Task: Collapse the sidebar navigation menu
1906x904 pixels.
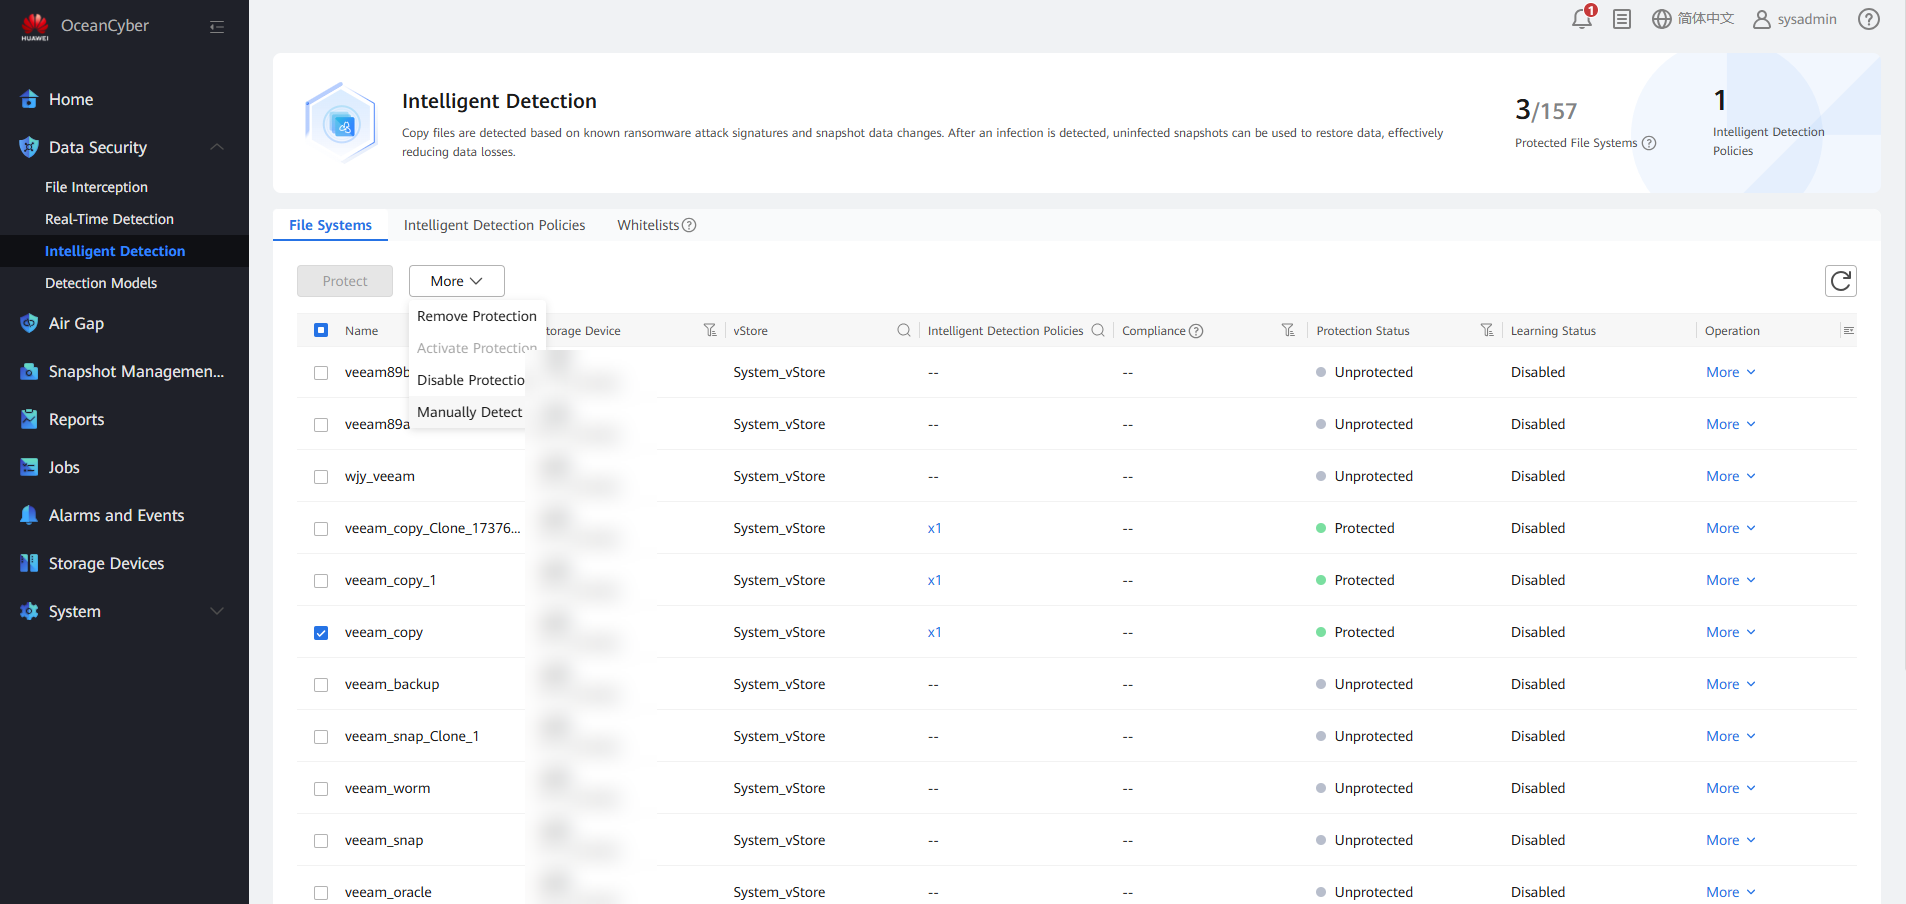Action: (x=217, y=27)
